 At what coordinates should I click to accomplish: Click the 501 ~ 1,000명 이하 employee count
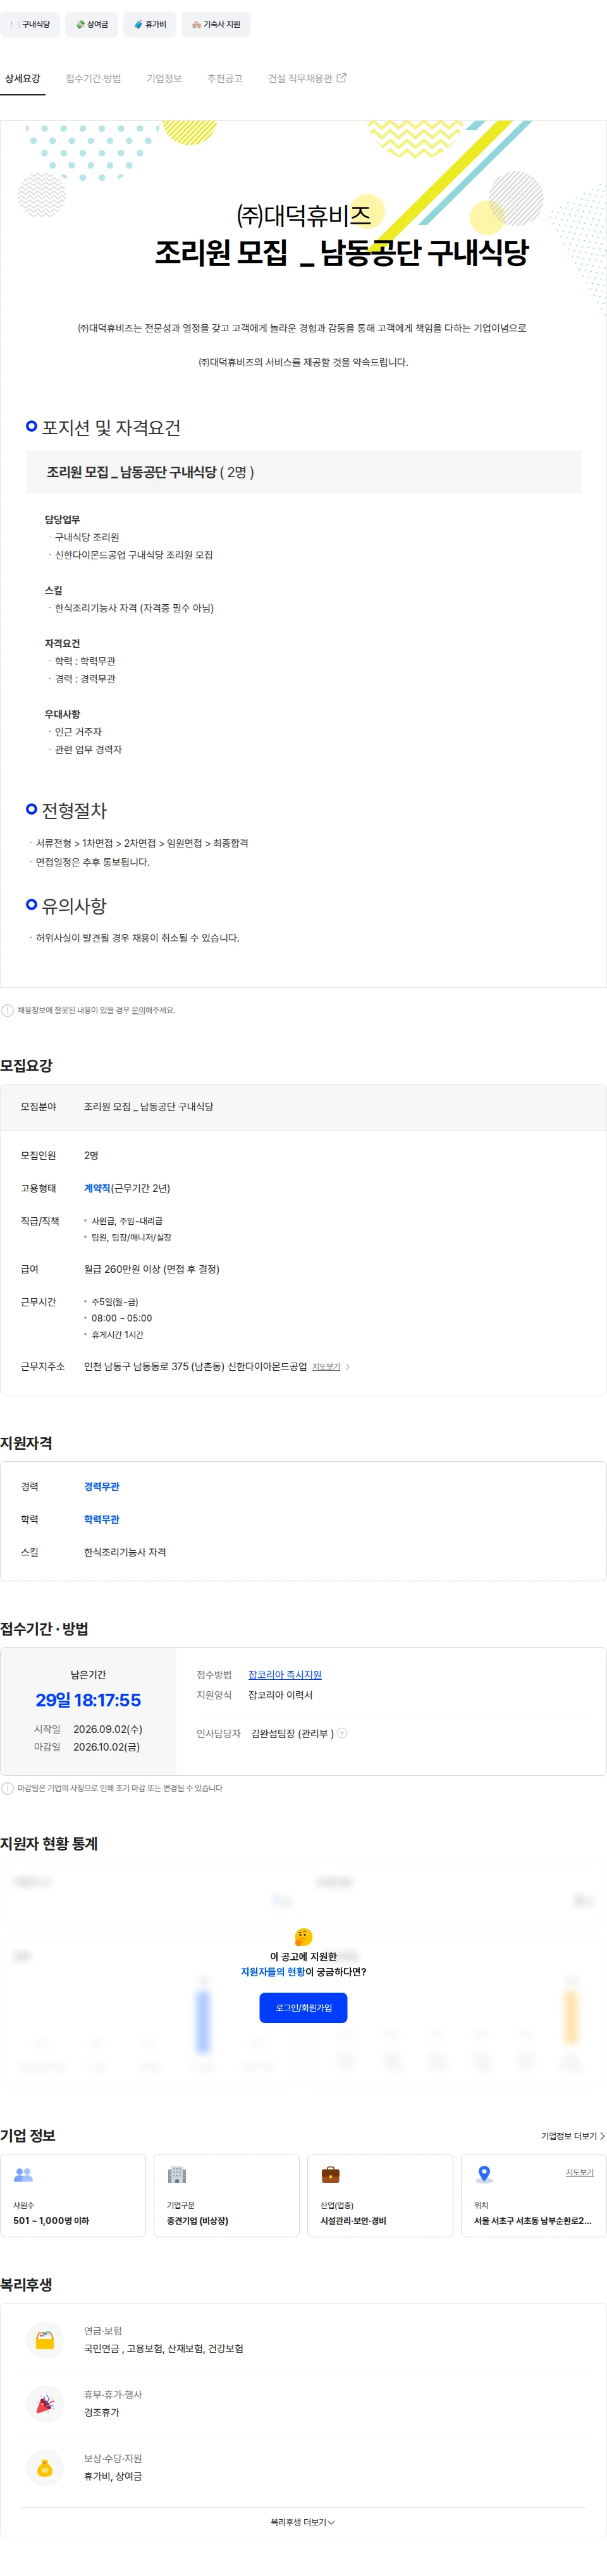click(x=51, y=2220)
